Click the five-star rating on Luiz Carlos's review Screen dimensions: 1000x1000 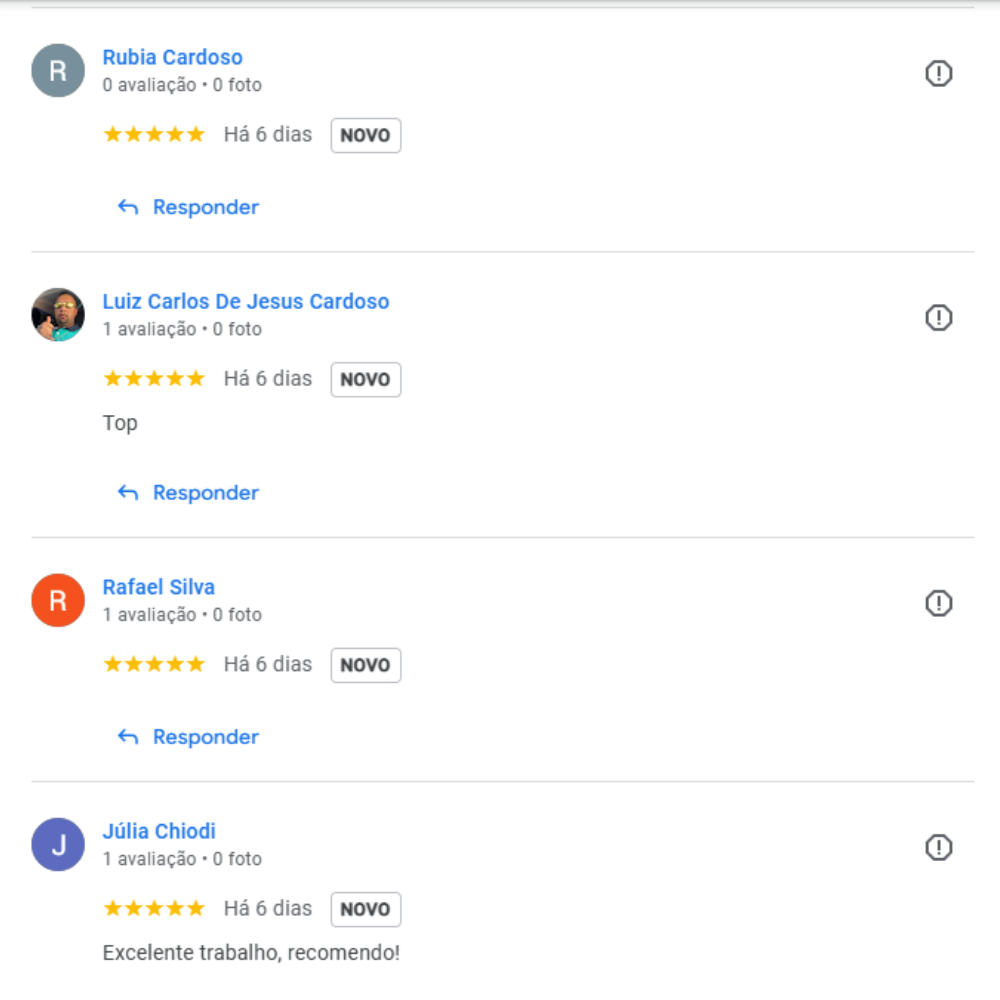[x=154, y=379]
